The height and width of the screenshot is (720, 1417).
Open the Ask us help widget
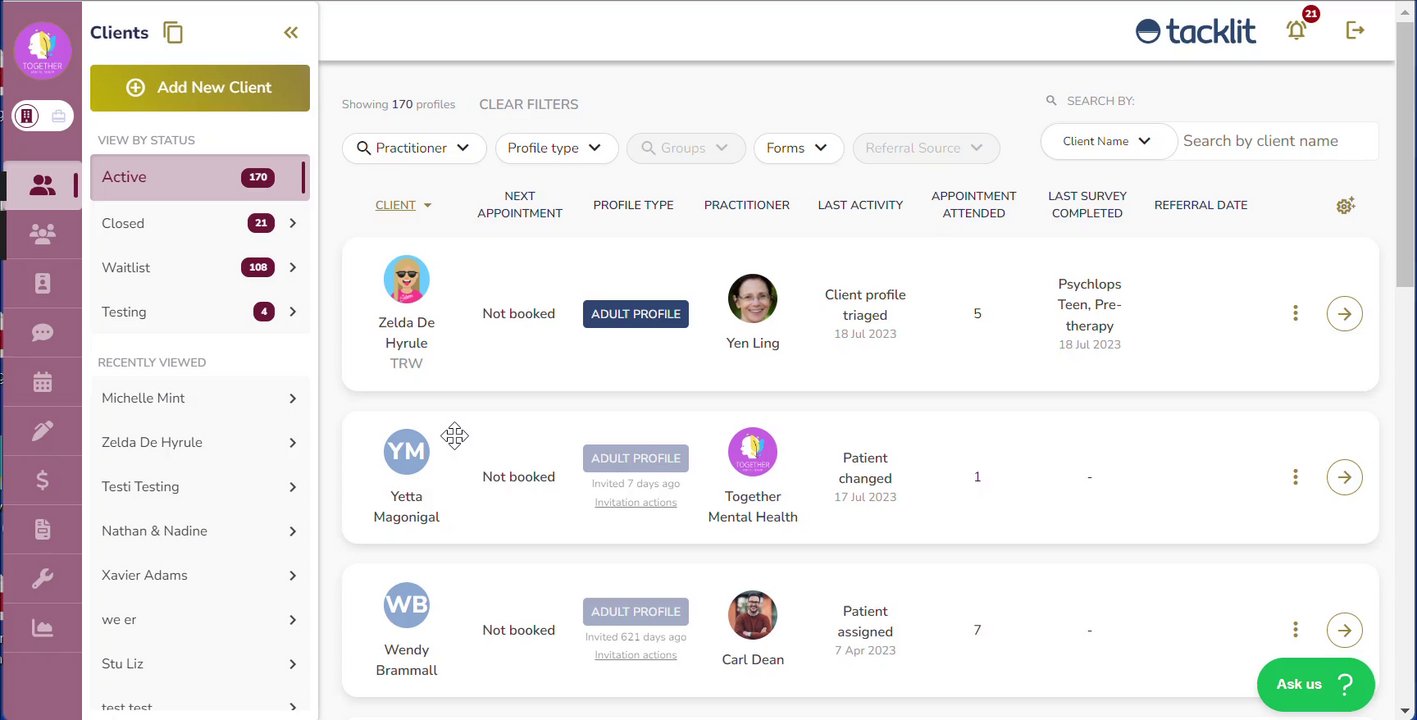point(1315,684)
